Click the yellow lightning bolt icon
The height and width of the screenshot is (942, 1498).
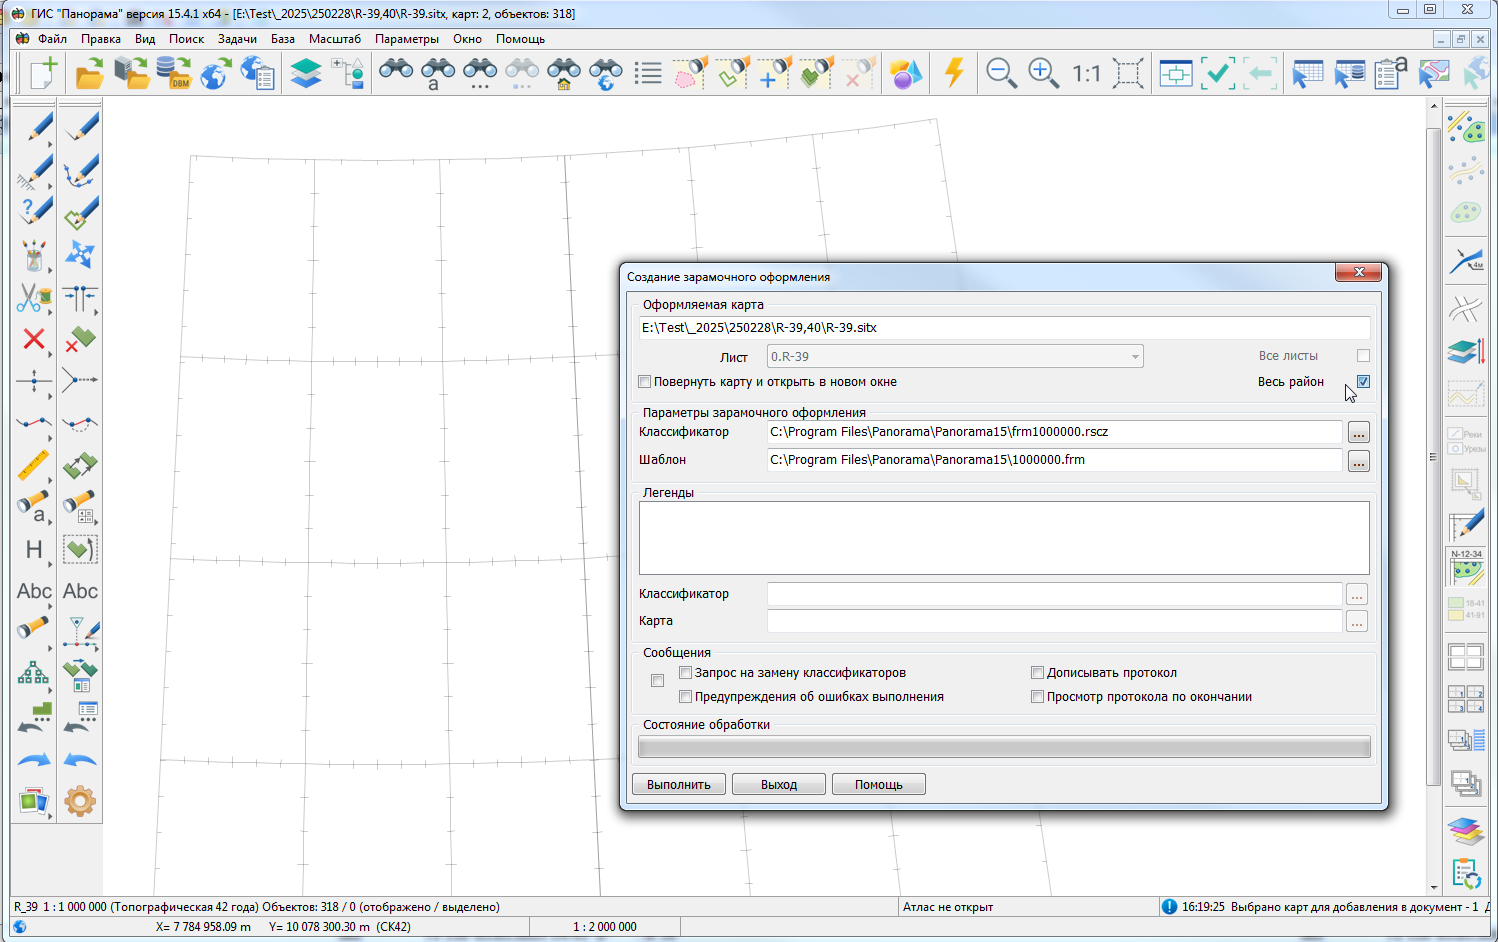point(954,73)
